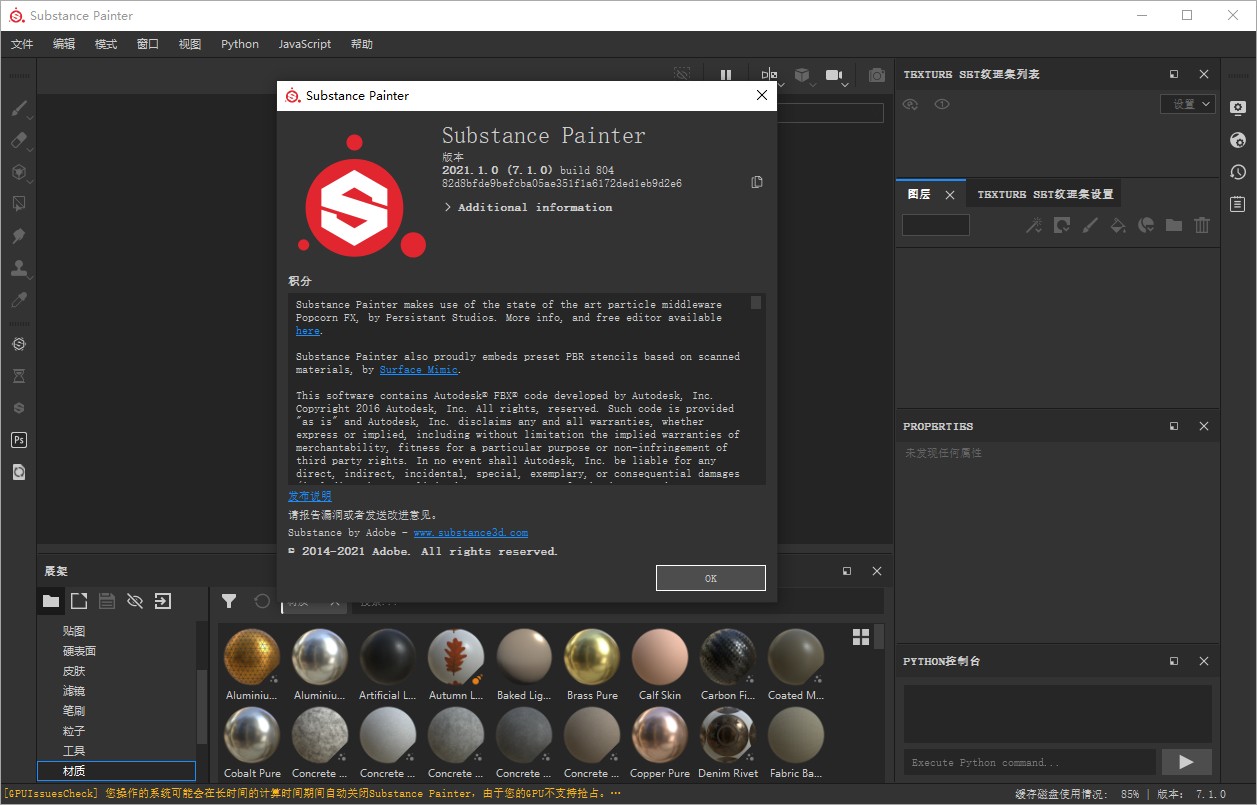Screen dimensions: 1257x805
Task: Click the hourglass baking icon in left toolbar
Action: click(x=19, y=376)
